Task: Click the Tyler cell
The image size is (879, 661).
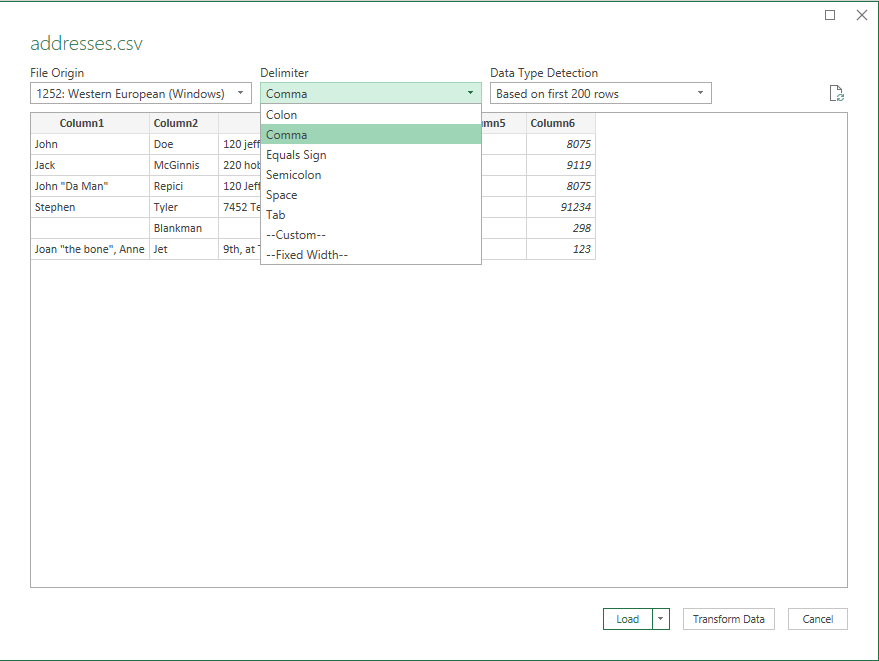Action: coord(184,207)
